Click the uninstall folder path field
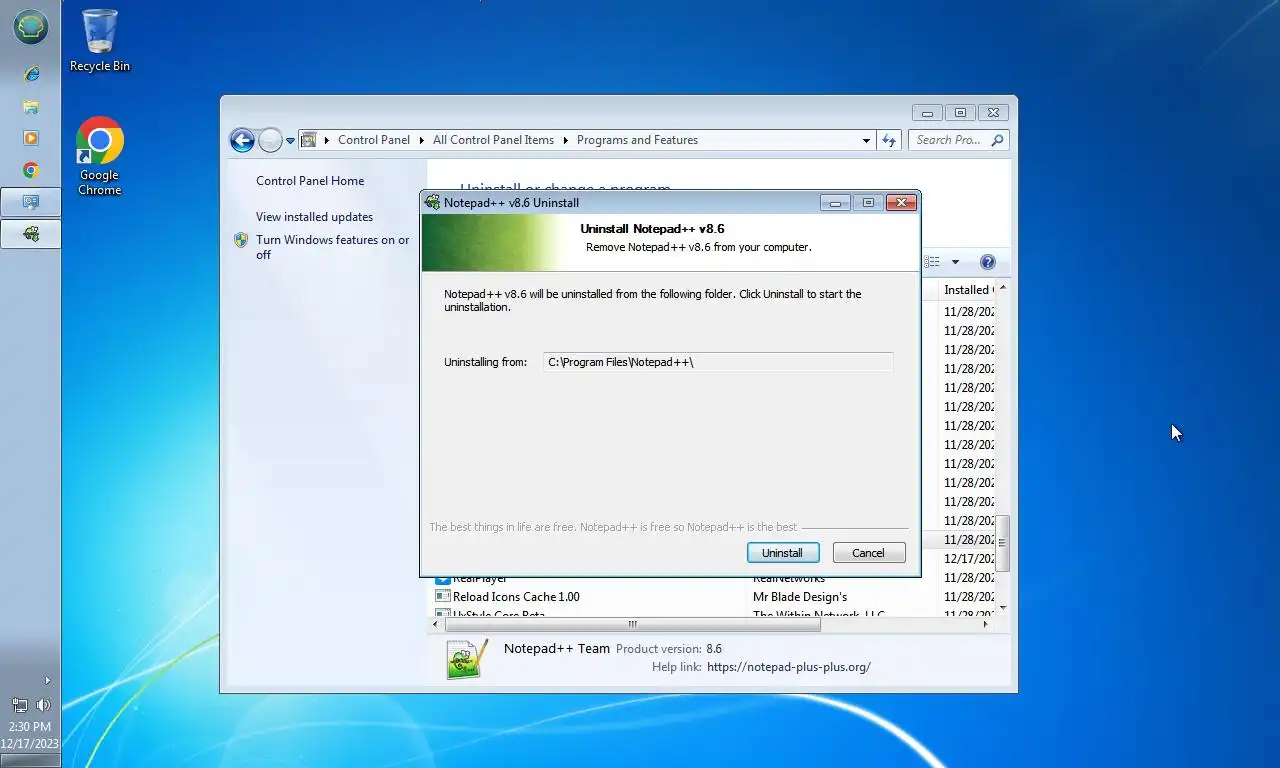Image resolution: width=1280 pixels, height=768 pixels. point(718,362)
